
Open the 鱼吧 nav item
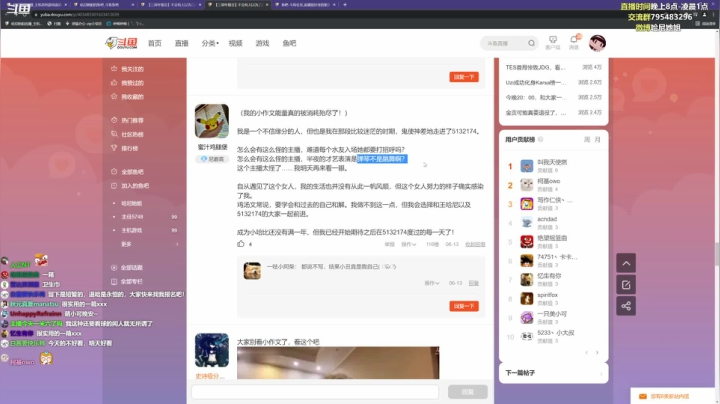pos(289,43)
